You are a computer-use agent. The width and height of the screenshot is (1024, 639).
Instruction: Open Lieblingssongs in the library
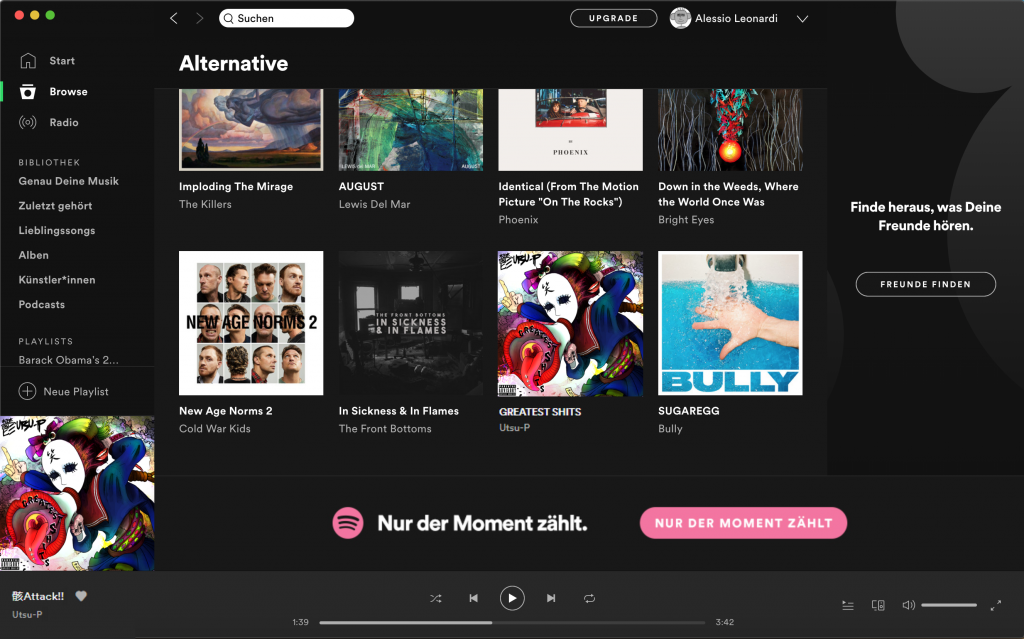pos(56,230)
